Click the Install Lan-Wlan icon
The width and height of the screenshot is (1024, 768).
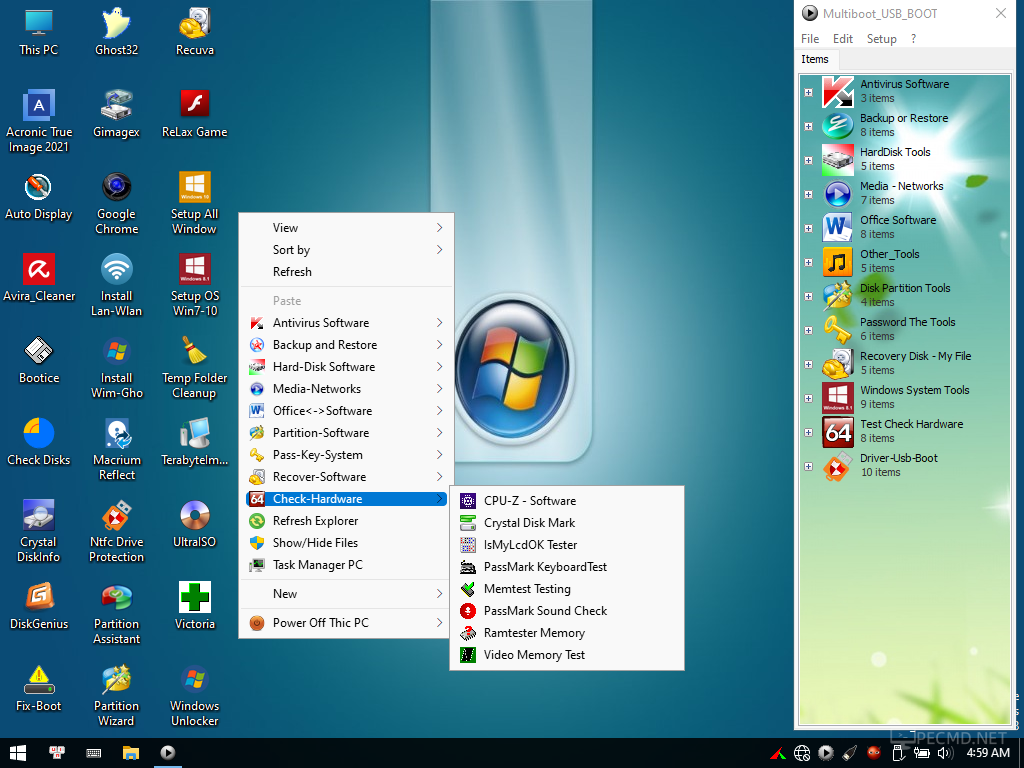[x=116, y=286]
